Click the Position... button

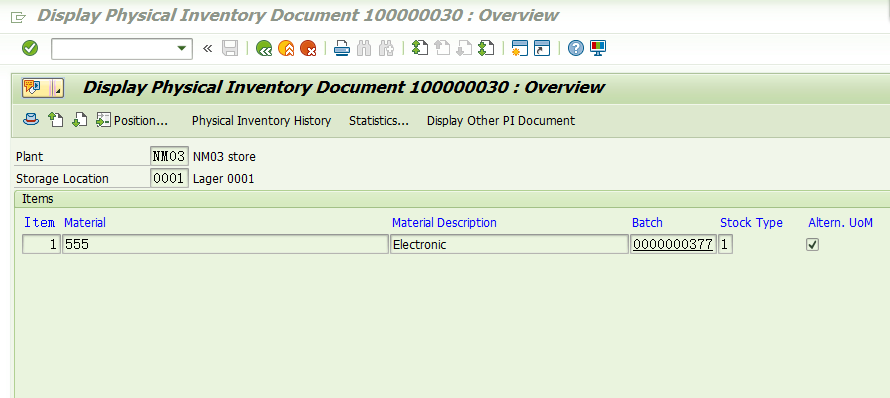[132, 120]
